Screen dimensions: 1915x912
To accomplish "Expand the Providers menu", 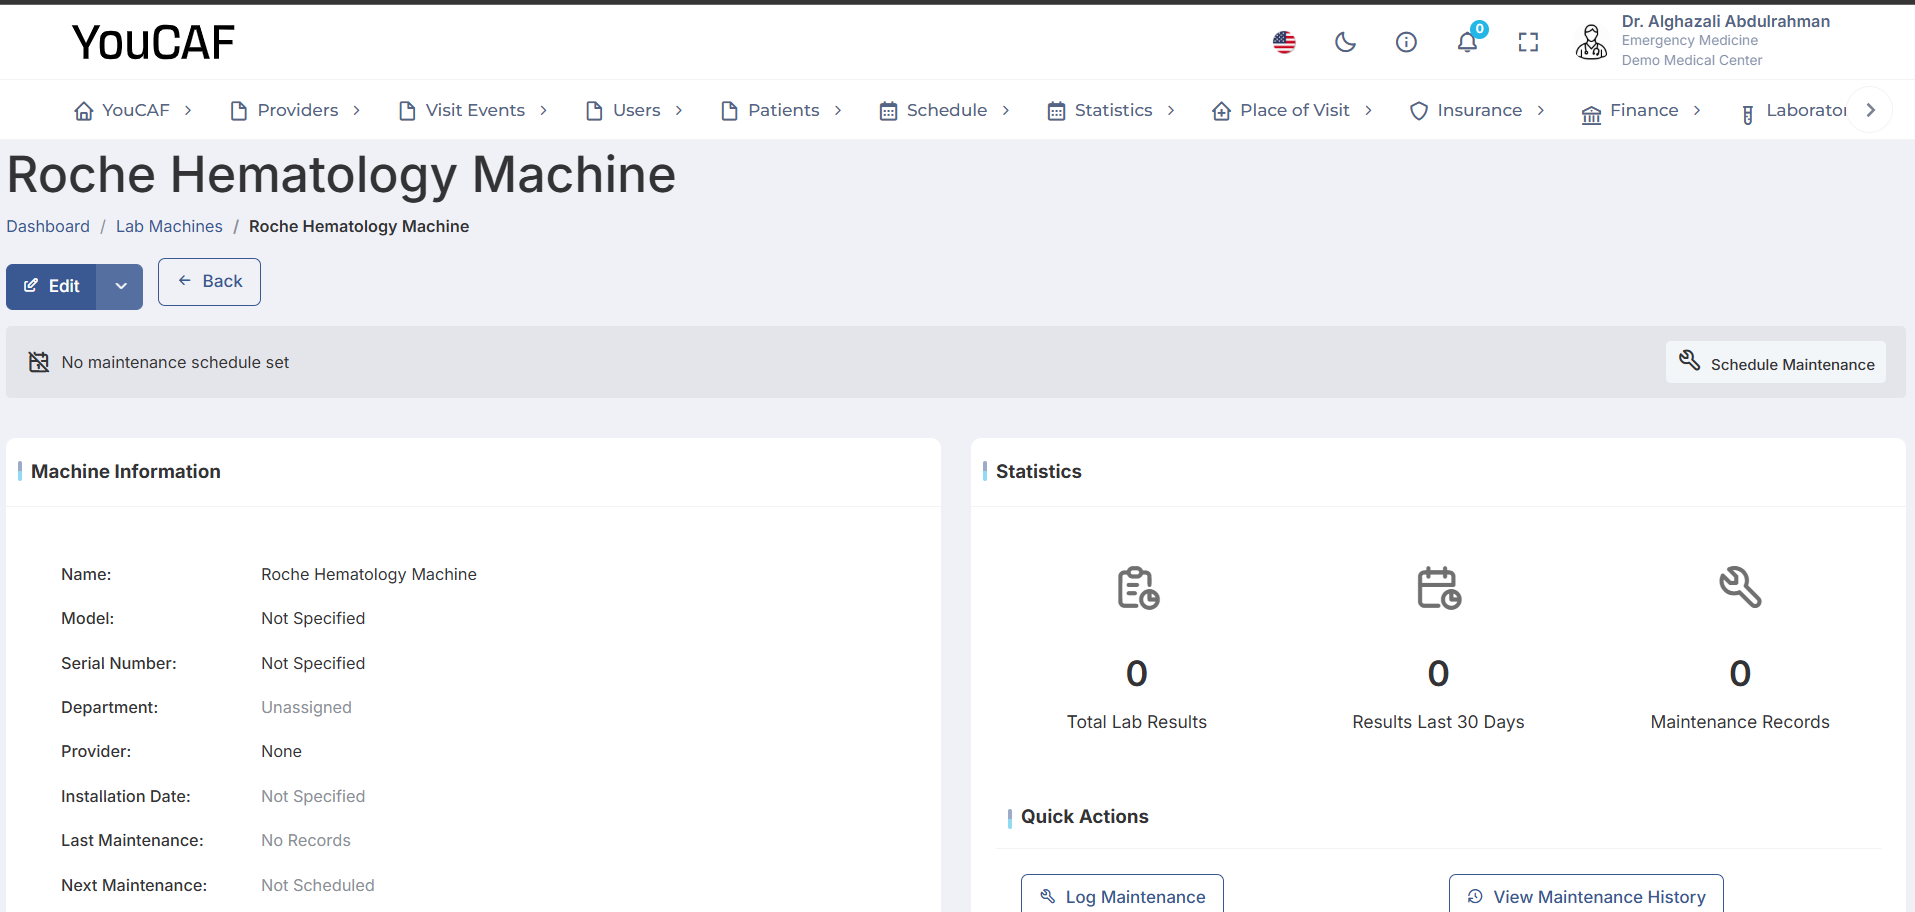I will tap(296, 110).
